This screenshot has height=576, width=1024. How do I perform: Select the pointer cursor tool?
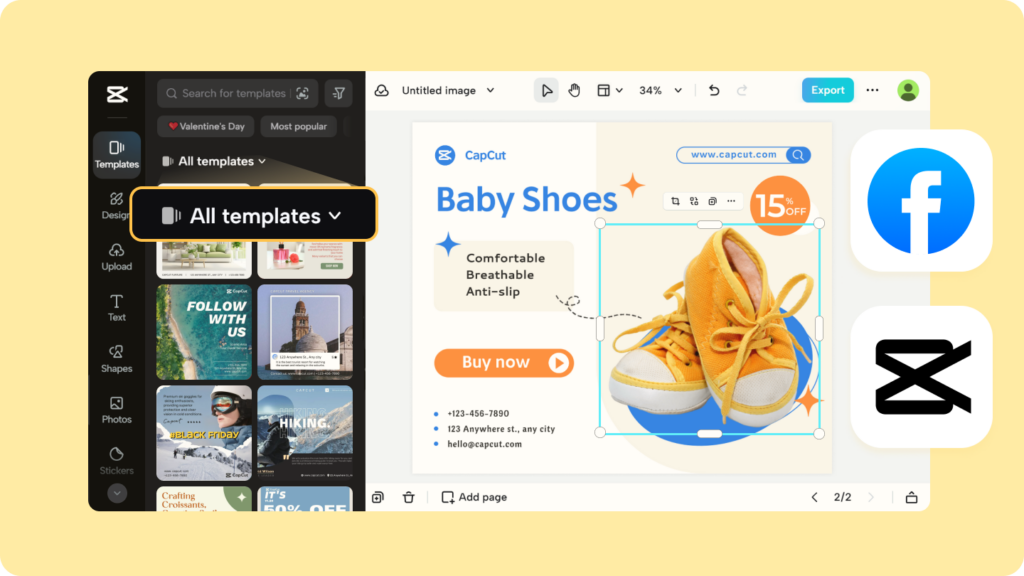546,90
